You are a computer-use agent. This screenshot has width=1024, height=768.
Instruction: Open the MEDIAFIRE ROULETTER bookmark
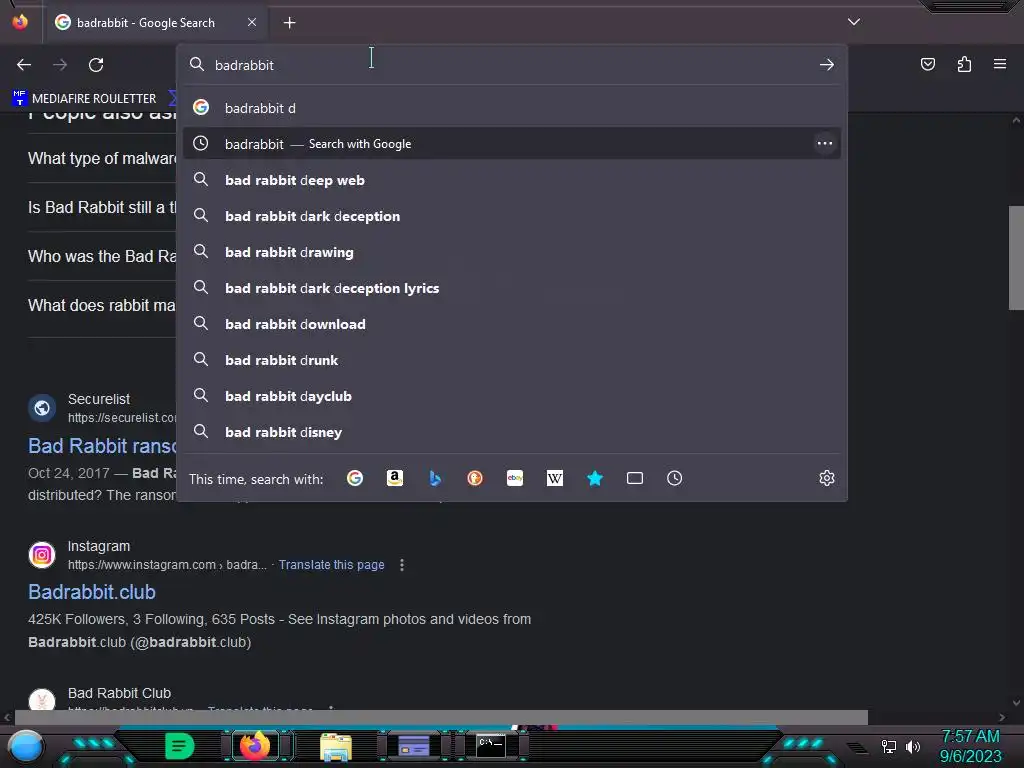85,99
